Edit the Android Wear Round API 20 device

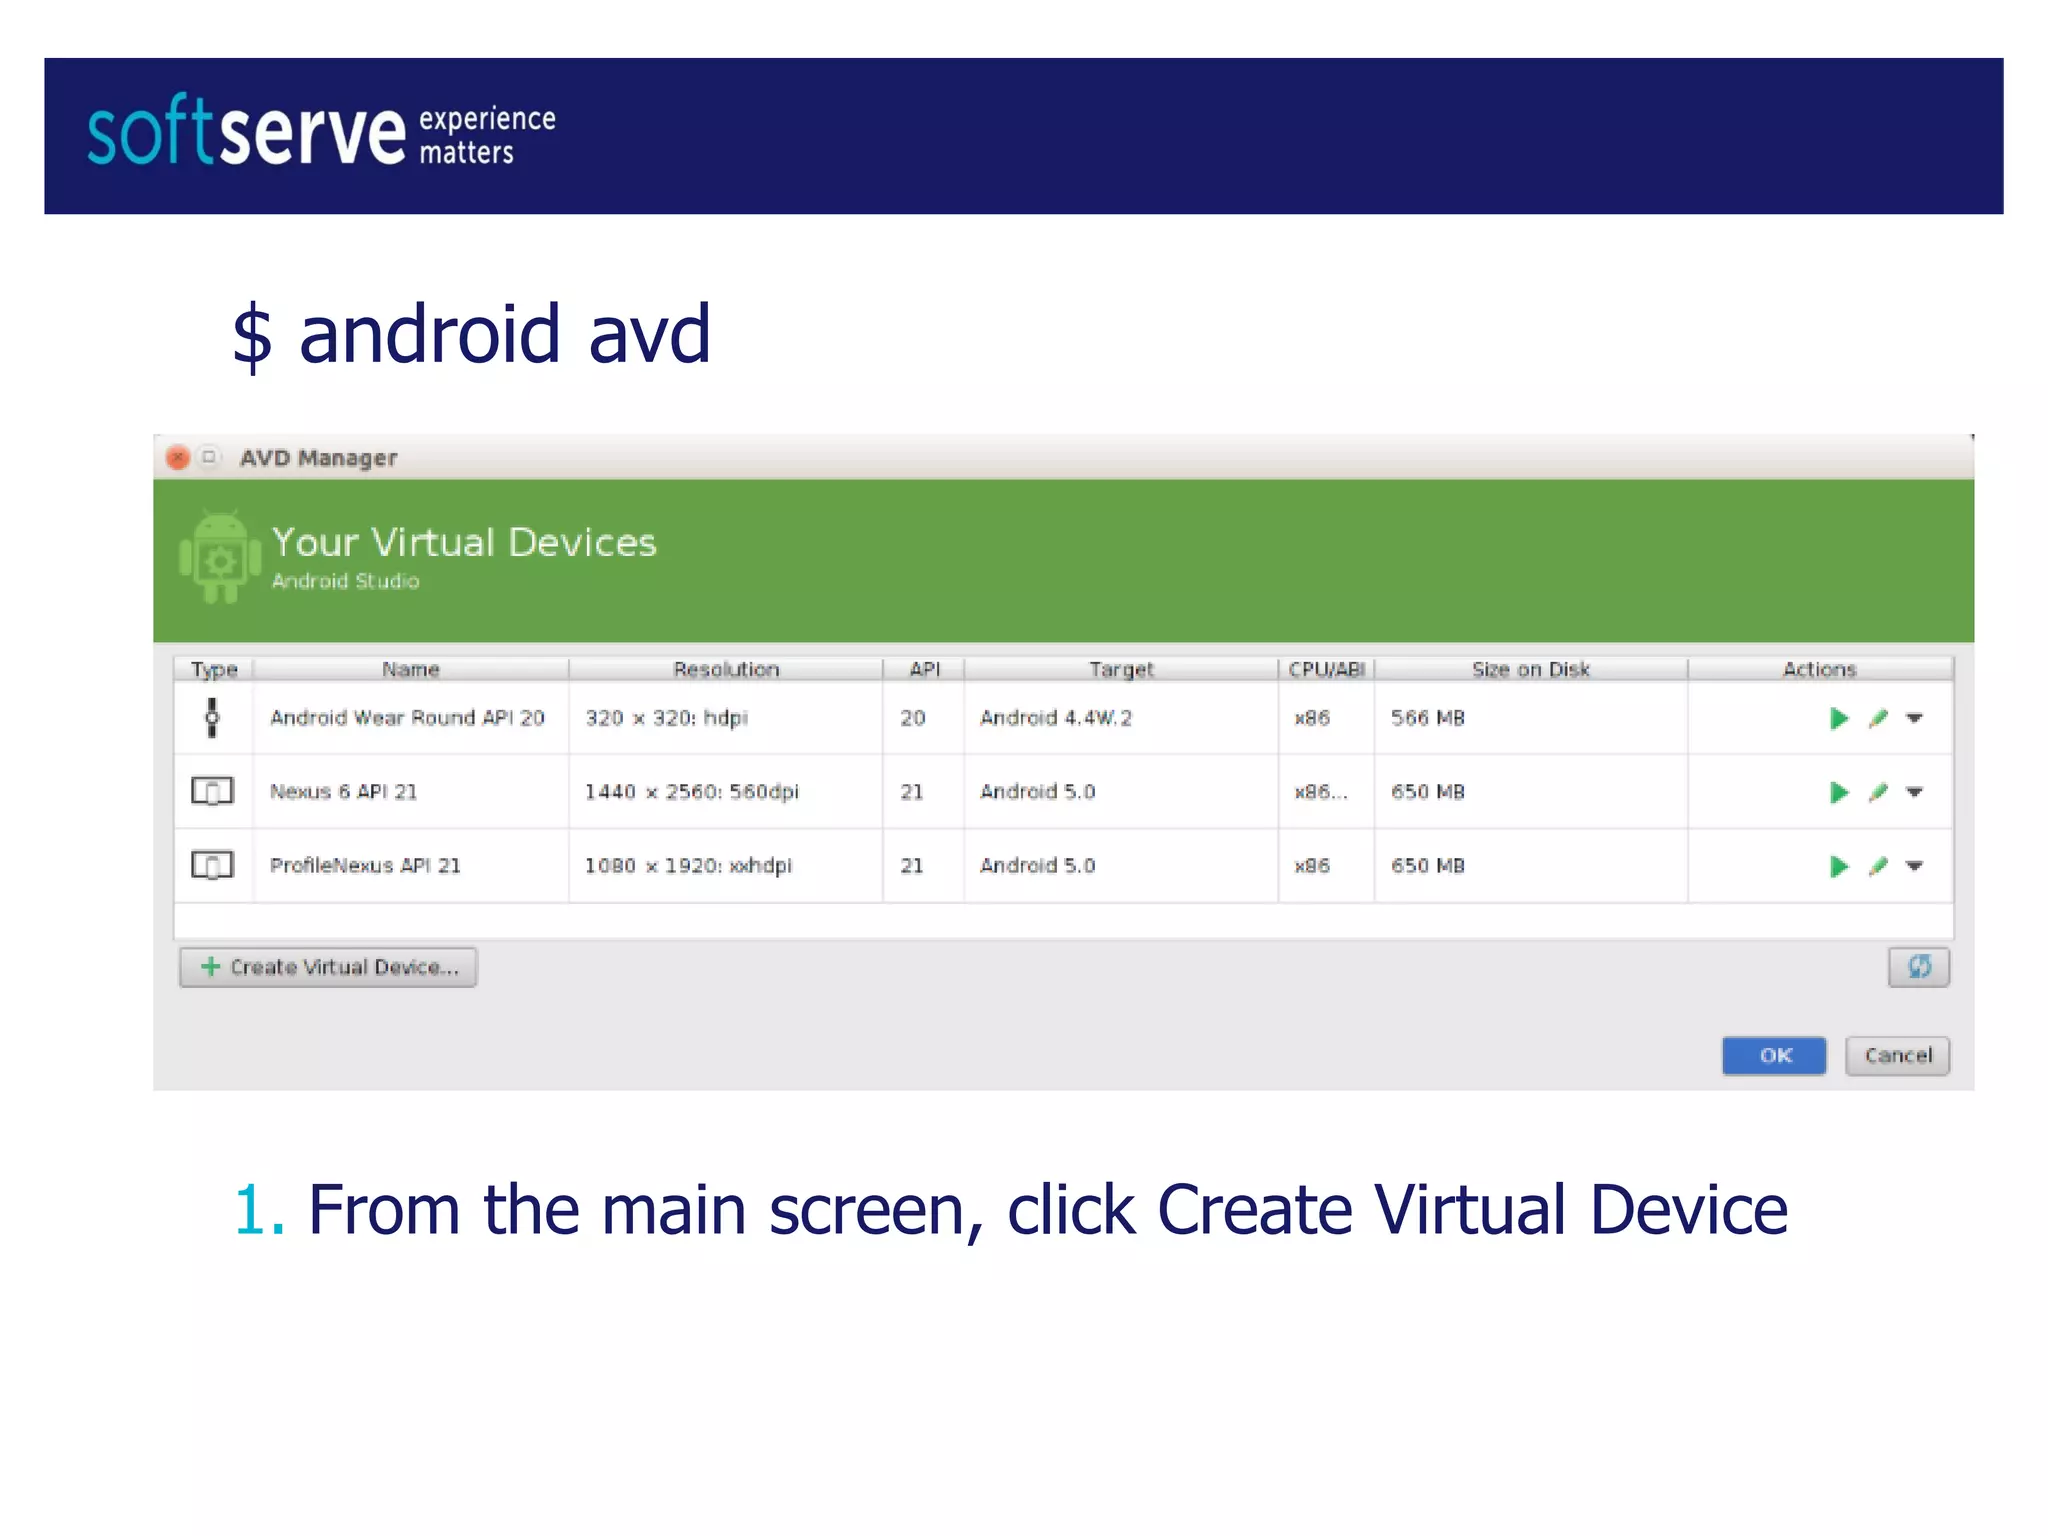point(1878,718)
